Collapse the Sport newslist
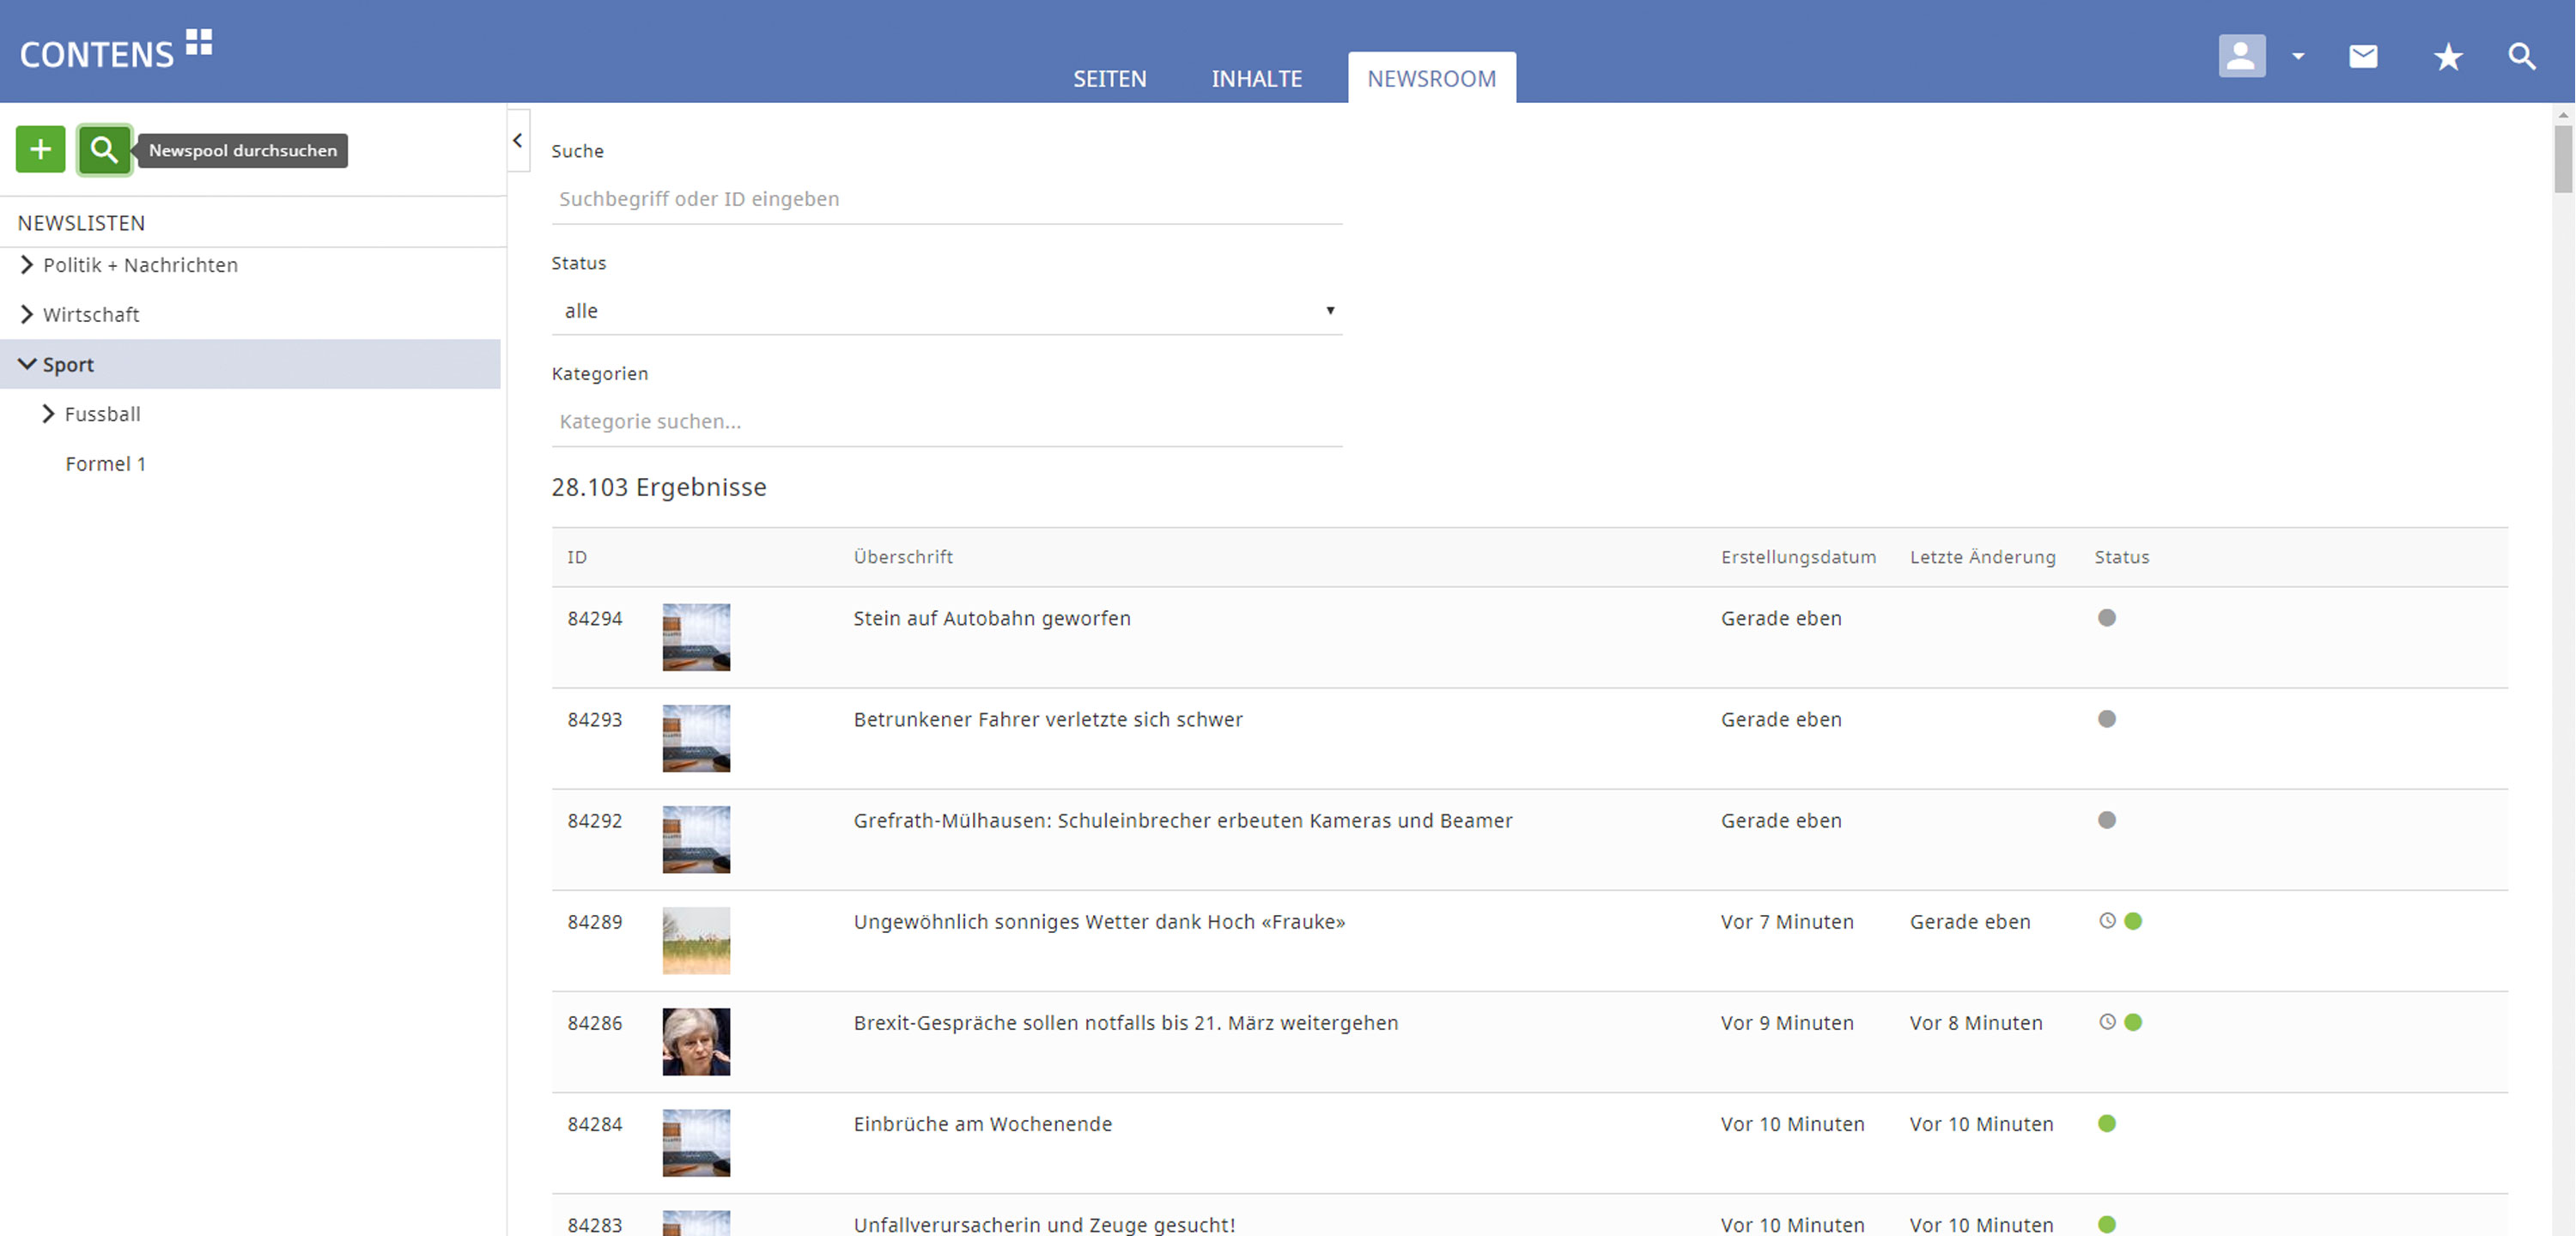Screen dimensions: 2576x1236 27,364
